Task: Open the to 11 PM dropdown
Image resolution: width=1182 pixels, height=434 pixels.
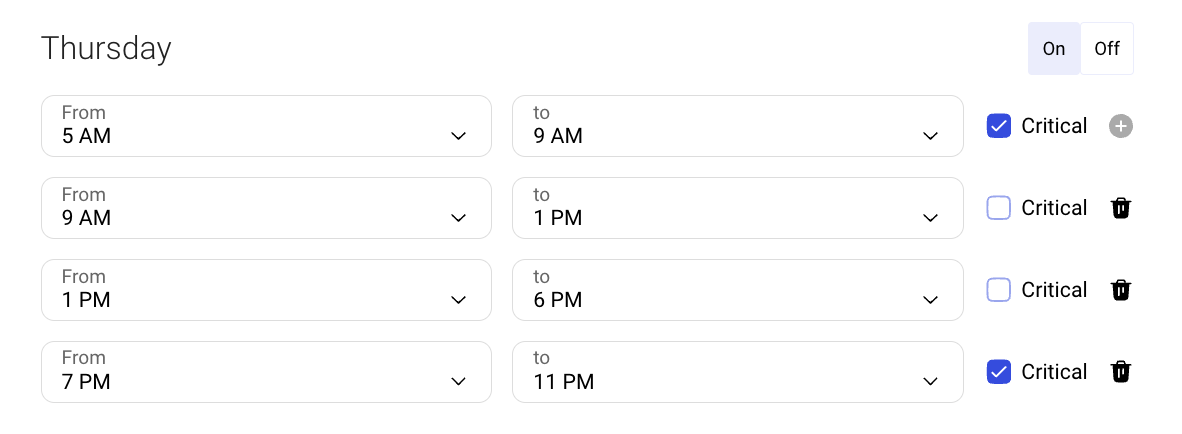Action: click(737, 372)
